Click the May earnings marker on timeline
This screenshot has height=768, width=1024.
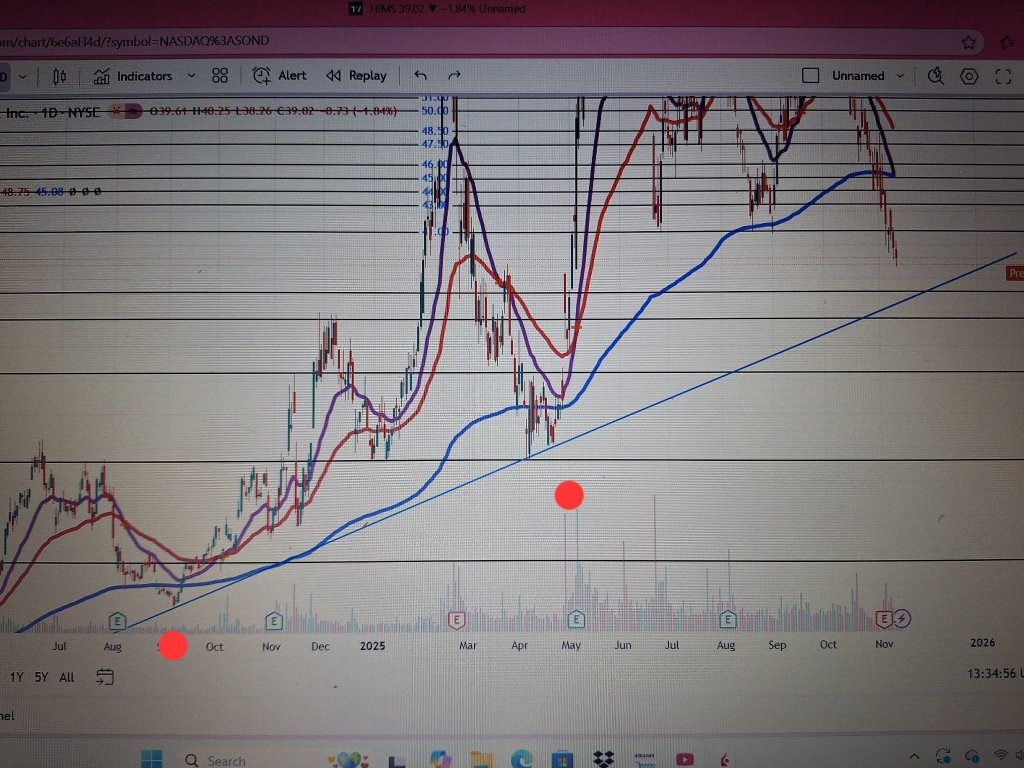pyautogui.click(x=576, y=619)
